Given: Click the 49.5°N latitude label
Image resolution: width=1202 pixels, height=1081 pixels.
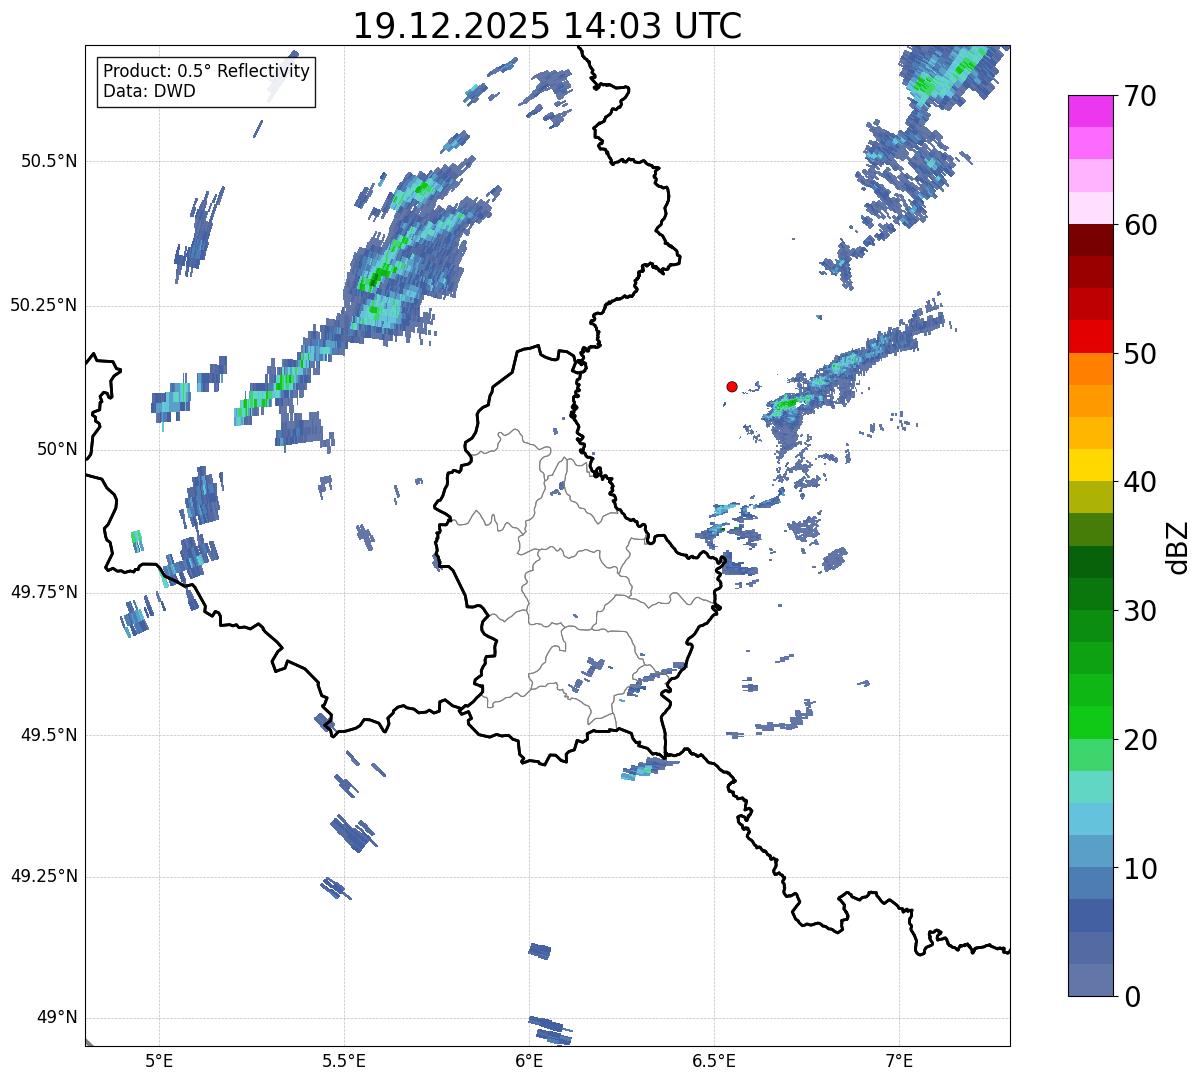Looking at the screenshot, I should (49, 735).
